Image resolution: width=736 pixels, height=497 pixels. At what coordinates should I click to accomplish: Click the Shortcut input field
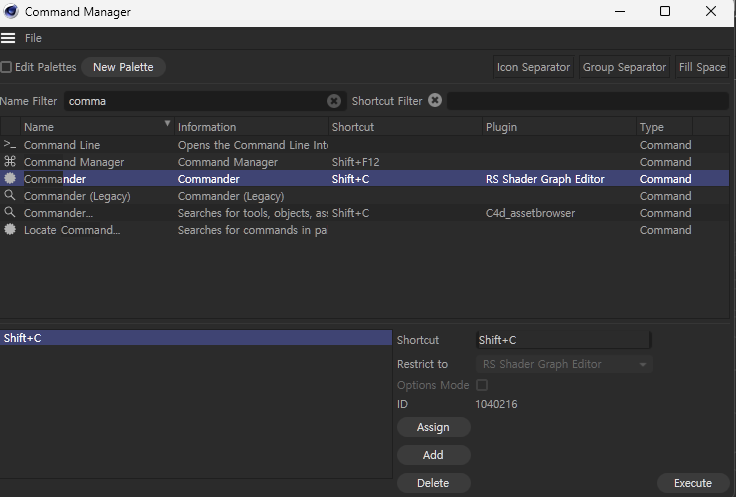pos(563,340)
